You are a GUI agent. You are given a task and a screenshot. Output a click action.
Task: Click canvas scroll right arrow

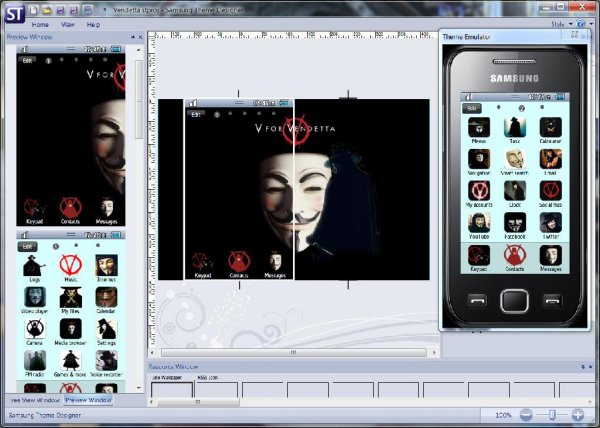pyautogui.click(x=434, y=352)
